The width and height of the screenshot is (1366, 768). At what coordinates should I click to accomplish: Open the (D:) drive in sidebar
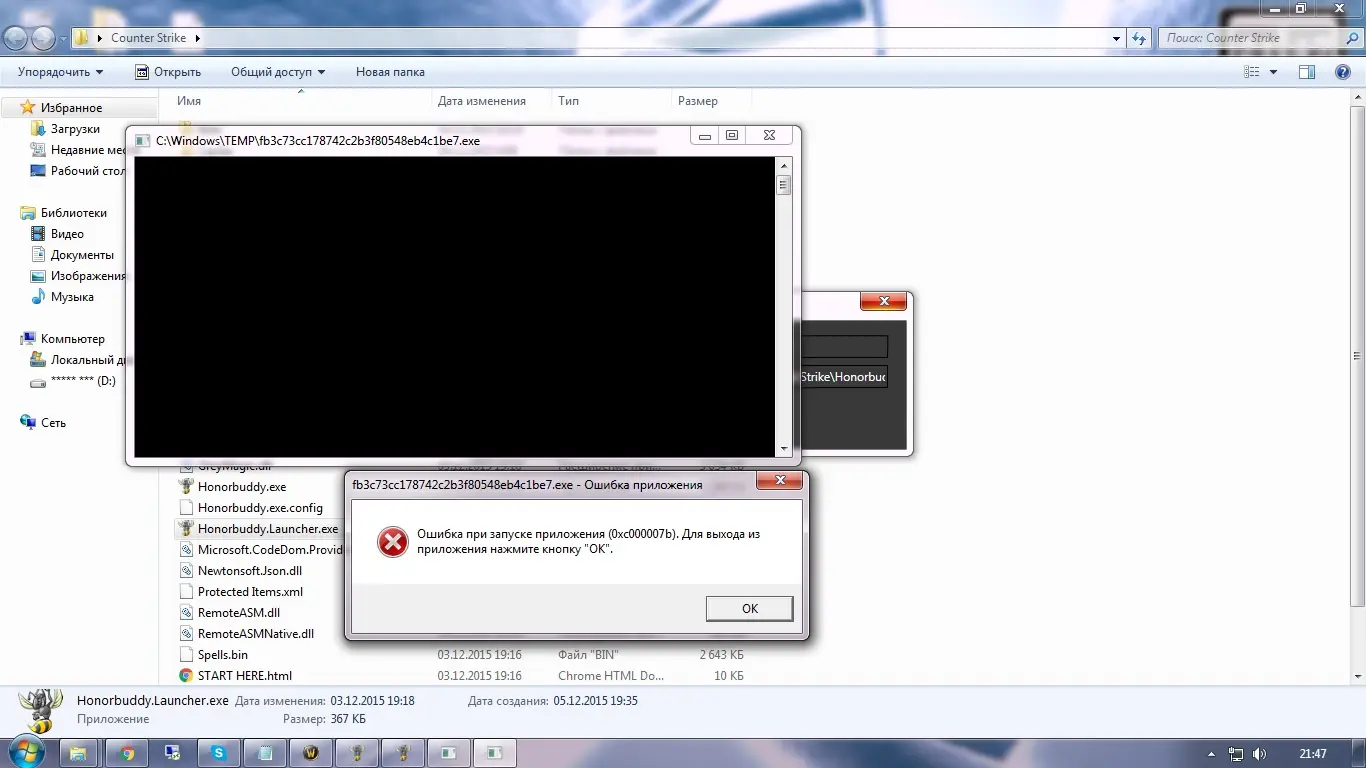[x=83, y=381]
